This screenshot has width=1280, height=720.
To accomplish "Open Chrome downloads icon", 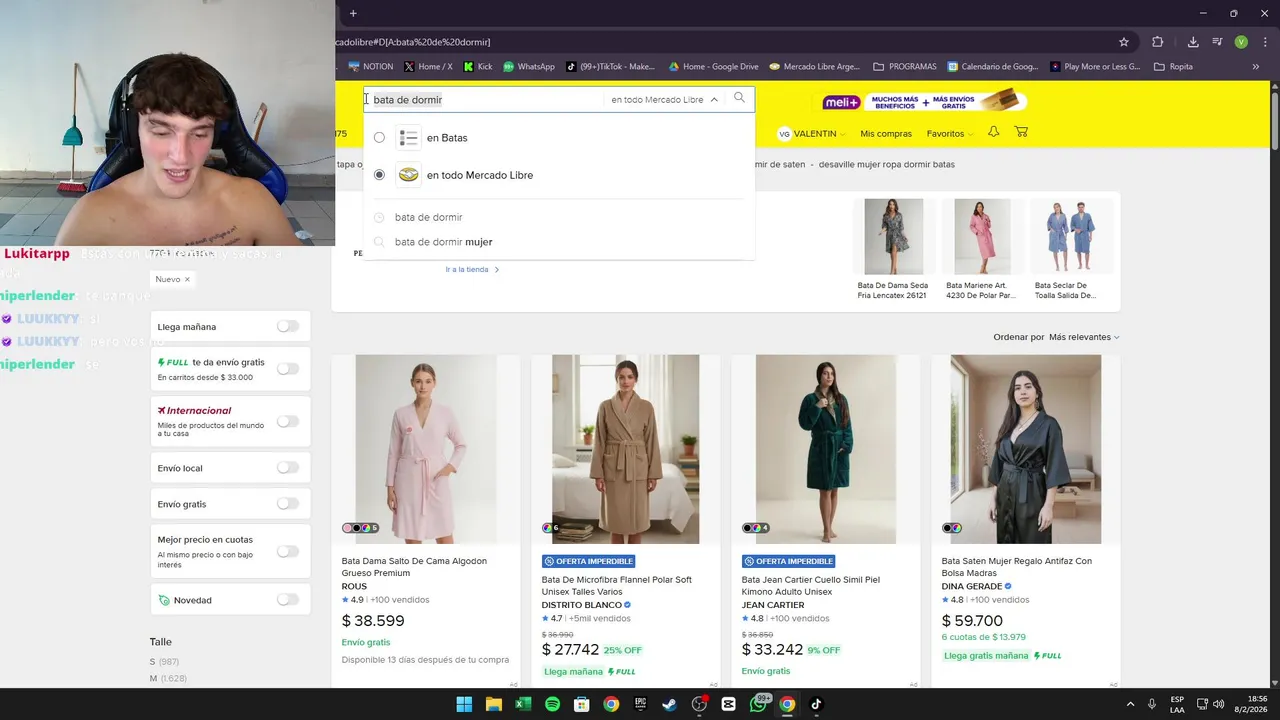I will click(1193, 42).
